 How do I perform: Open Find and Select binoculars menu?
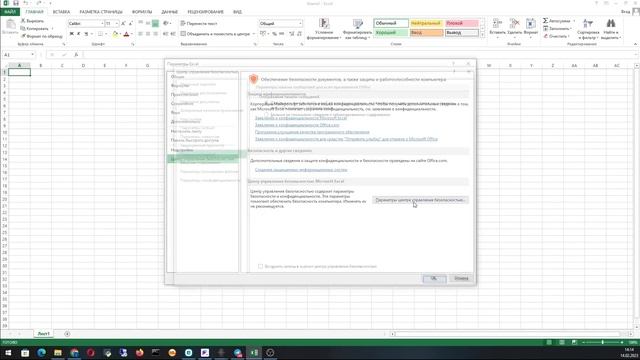pos(611,29)
